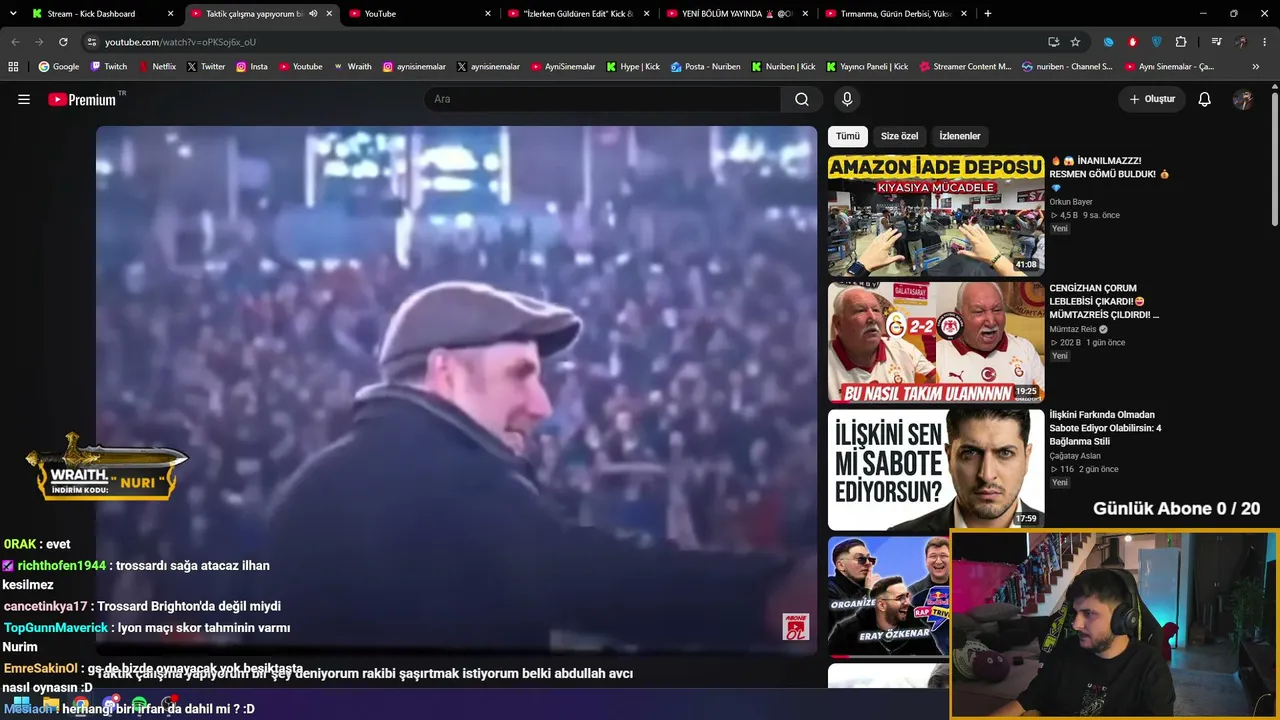Image resolution: width=1280 pixels, height=720 pixels.
Task: Open Windows Start menu
Action: (x=21, y=704)
